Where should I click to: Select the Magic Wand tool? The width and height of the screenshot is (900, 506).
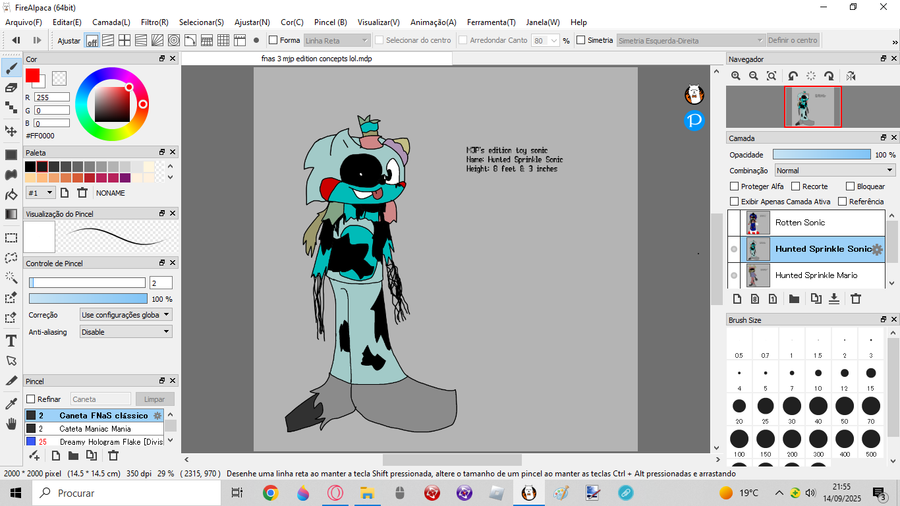point(11,278)
